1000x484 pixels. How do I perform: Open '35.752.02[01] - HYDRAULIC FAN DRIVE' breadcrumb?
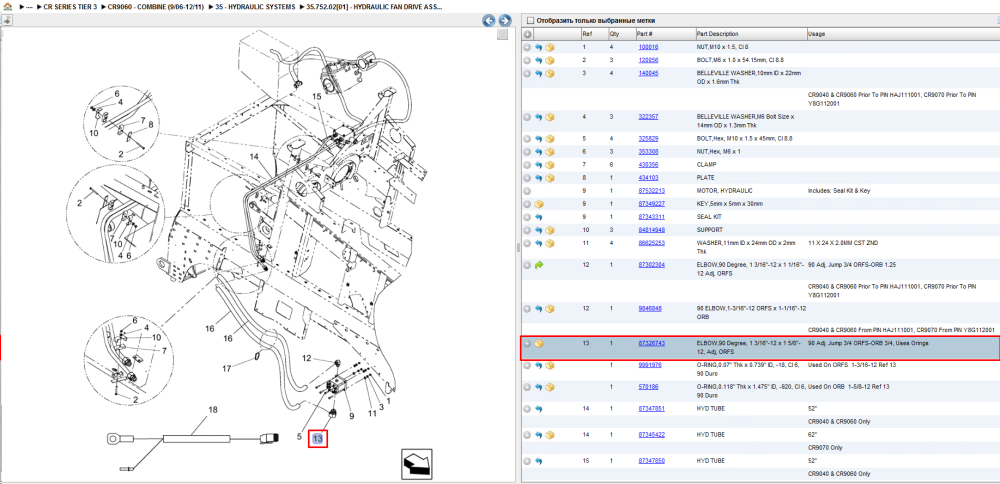click(x=376, y=6)
